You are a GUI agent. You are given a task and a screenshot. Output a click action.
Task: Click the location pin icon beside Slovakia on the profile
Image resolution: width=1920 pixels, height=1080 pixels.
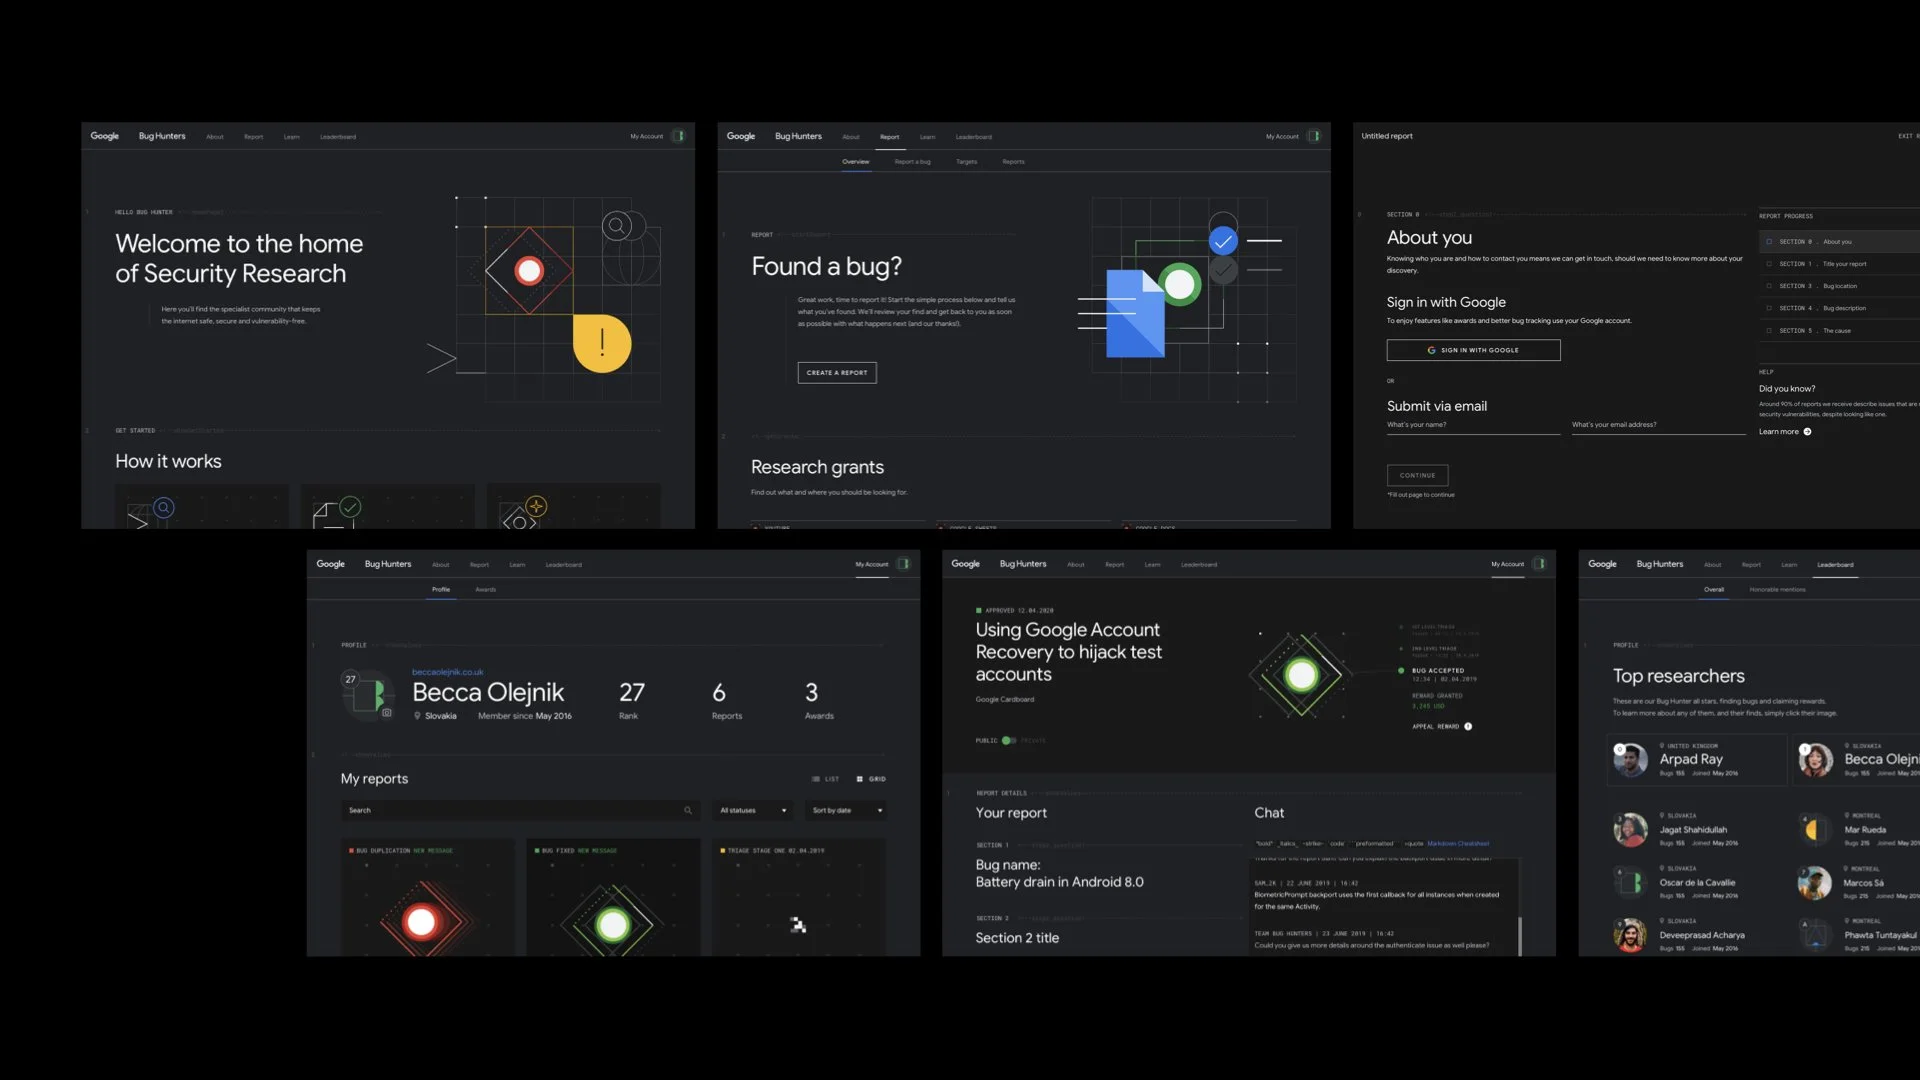pyautogui.click(x=417, y=716)
